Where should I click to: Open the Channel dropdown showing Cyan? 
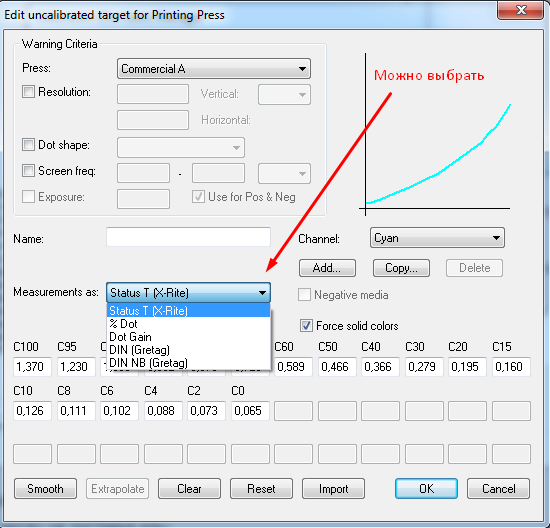(437, 238)
